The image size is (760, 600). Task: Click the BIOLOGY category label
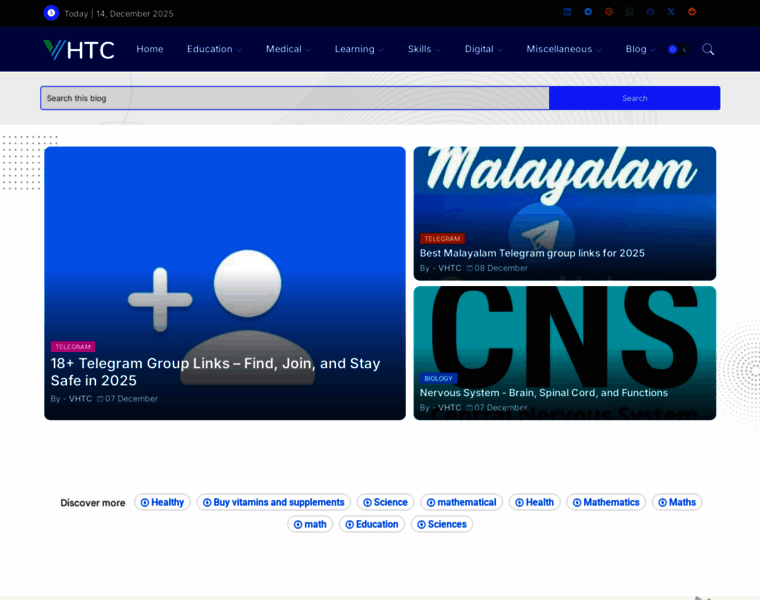pyautogui.click(x=438, y=378)
